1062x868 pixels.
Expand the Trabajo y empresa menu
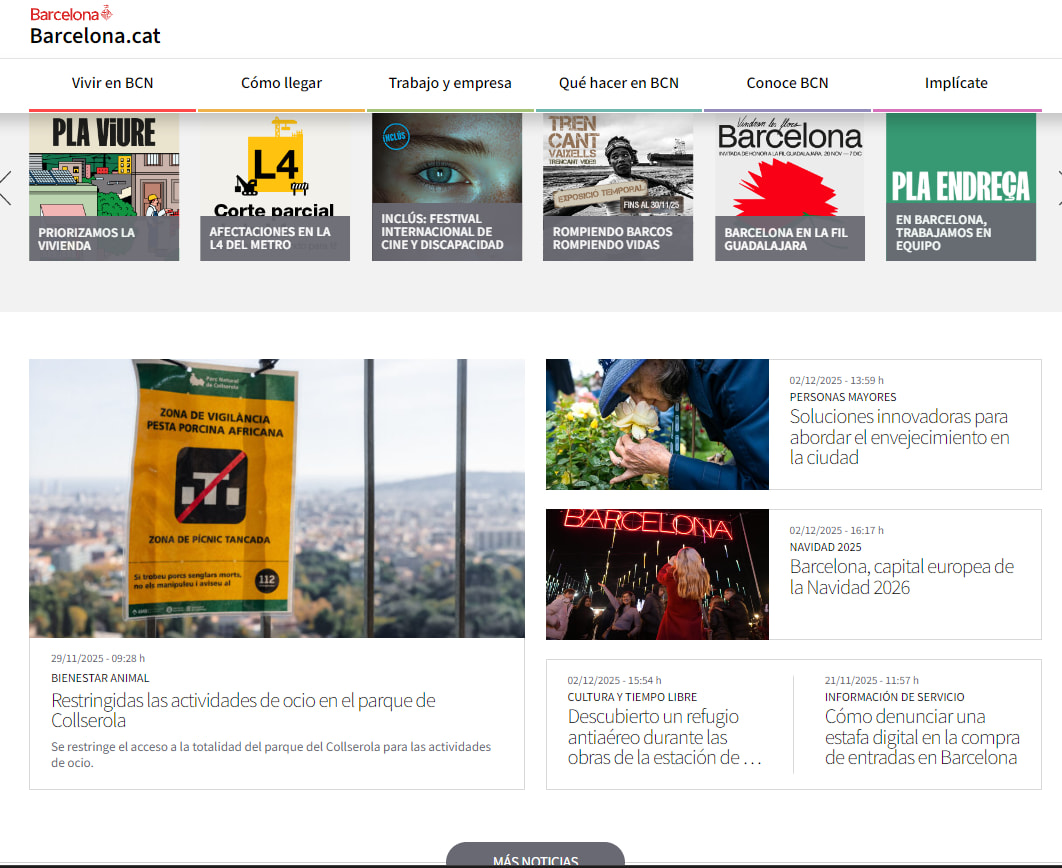[450, 83]
